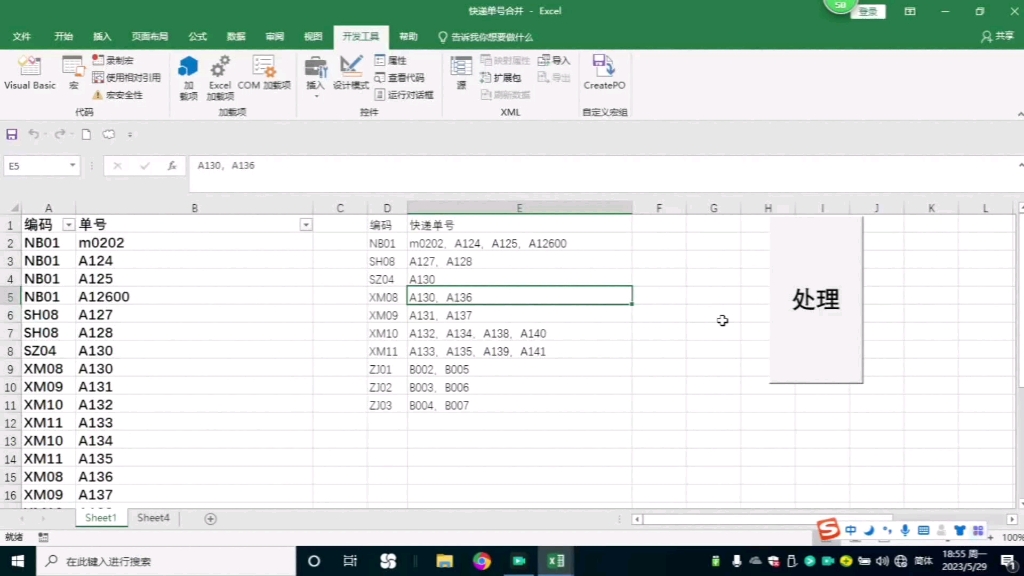Switch to the Sheet4 worksheet tab
This screenshot has height=576, width=1024.
click(x=152, y=517)
